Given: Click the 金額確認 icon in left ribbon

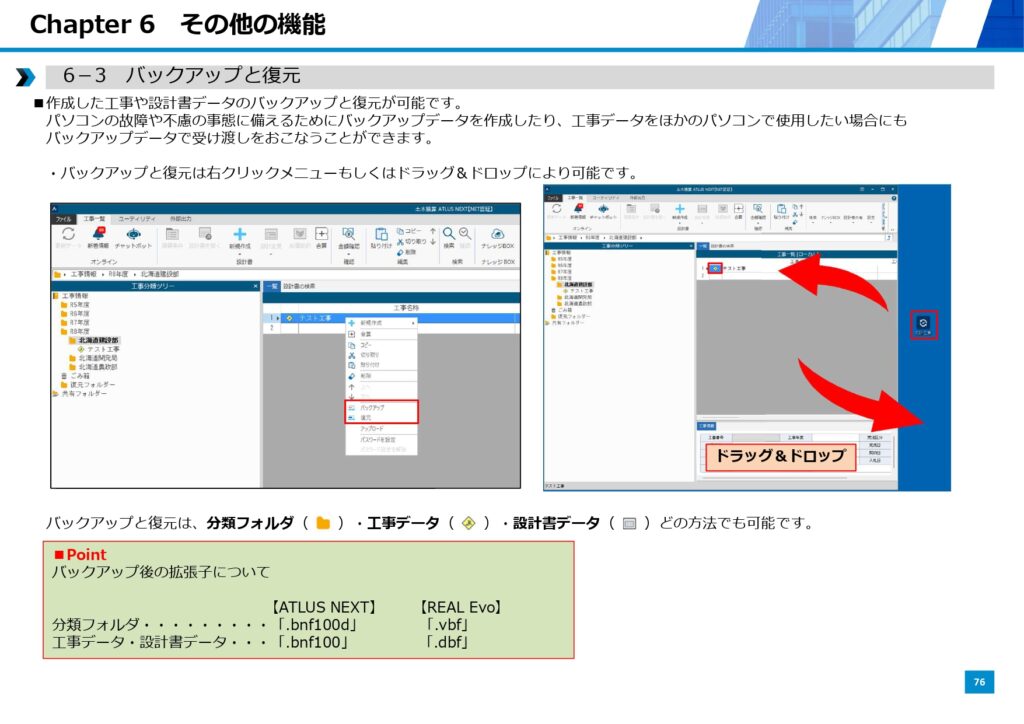Looking at the screenshot, I should [x=349, y=234].
